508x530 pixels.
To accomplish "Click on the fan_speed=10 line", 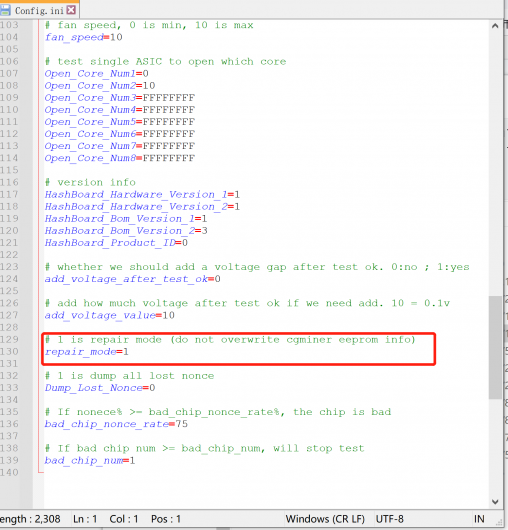I will (x=83, y=37).
